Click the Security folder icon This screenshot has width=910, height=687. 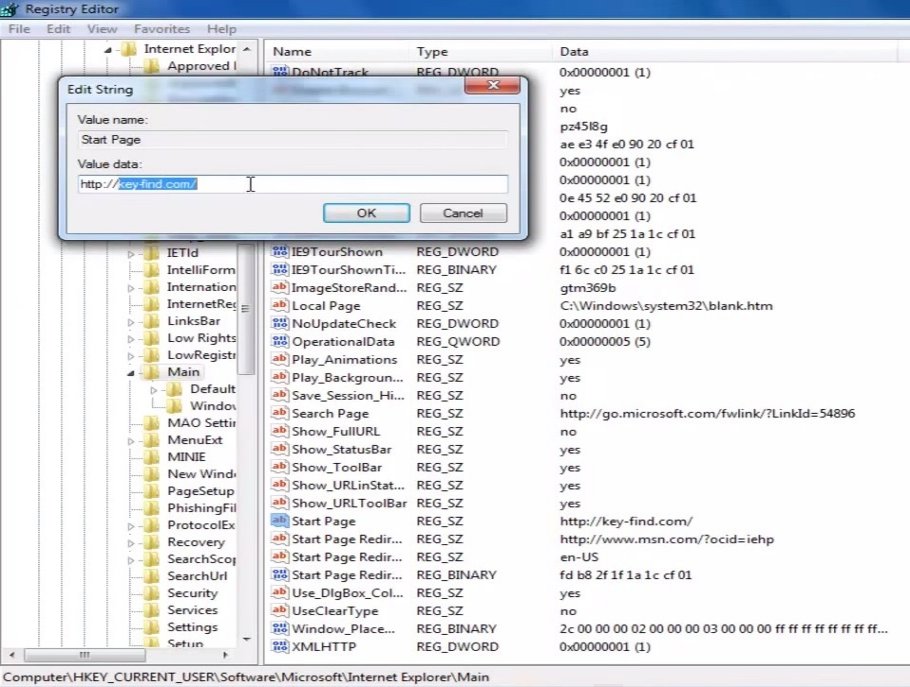[x=151, y=593]
